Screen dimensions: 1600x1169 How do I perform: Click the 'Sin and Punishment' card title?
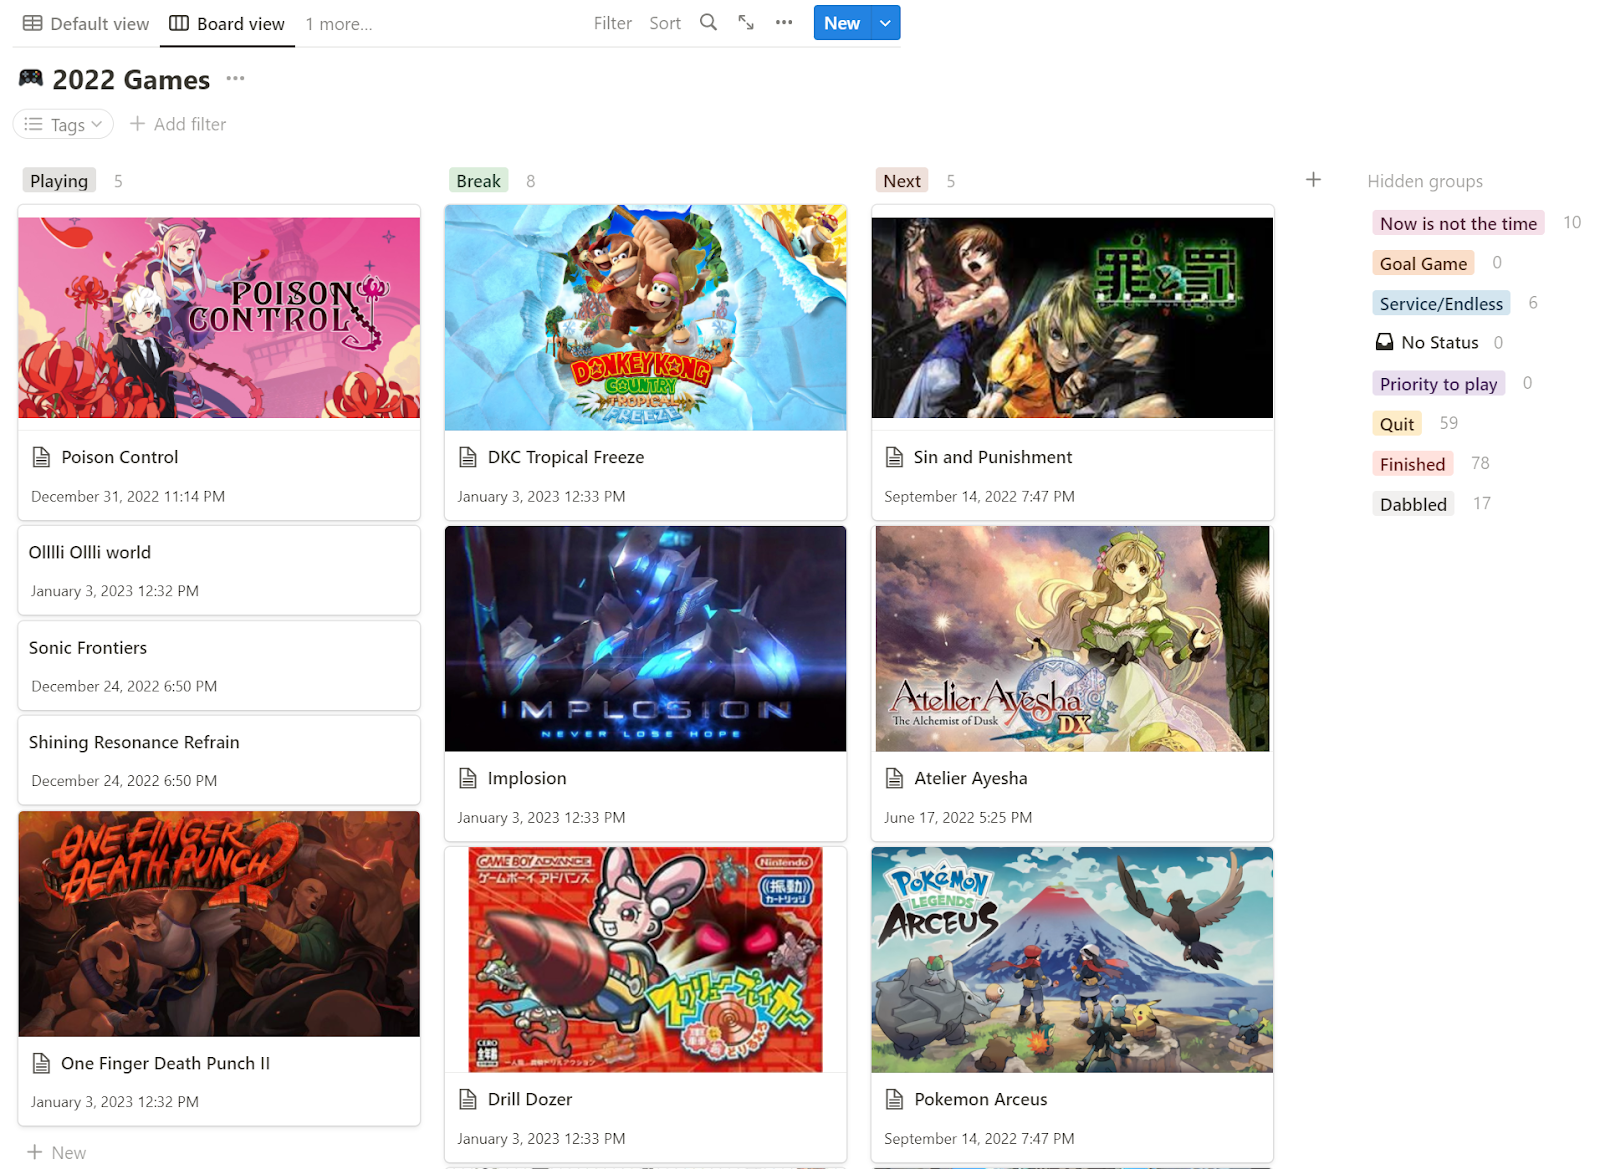tap(993, 457)
